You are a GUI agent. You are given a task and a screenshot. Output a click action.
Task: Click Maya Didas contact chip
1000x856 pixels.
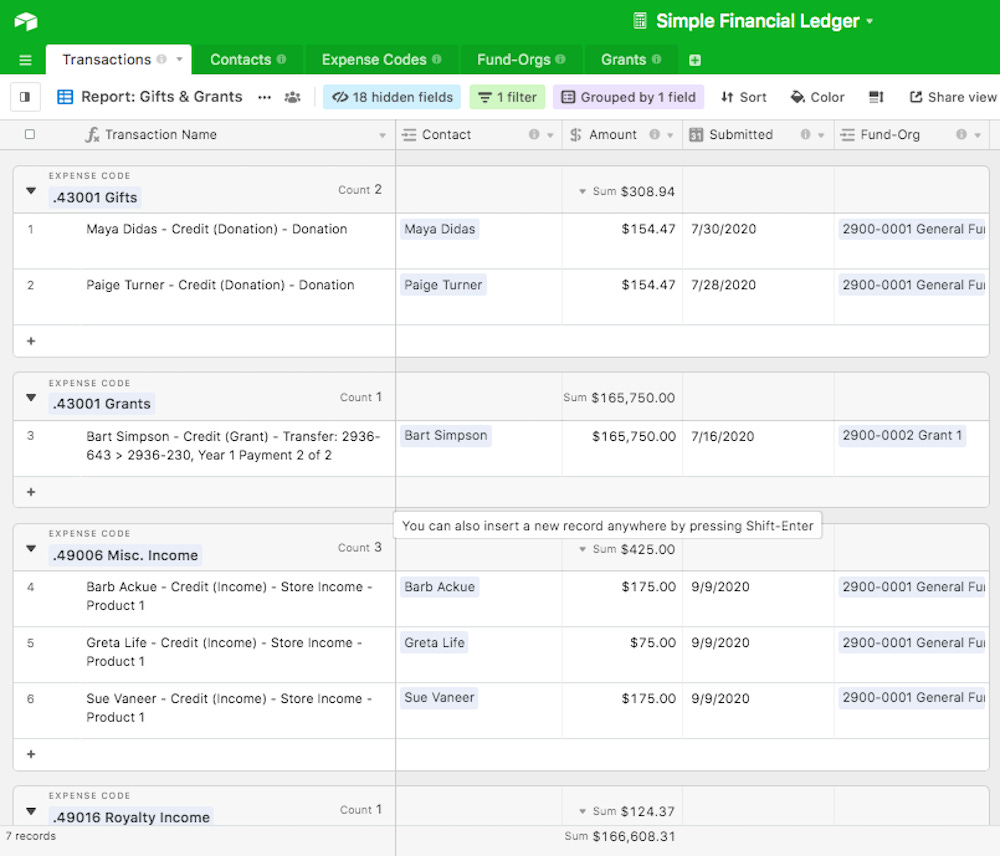pyautogui.click(x=439, y=229)
